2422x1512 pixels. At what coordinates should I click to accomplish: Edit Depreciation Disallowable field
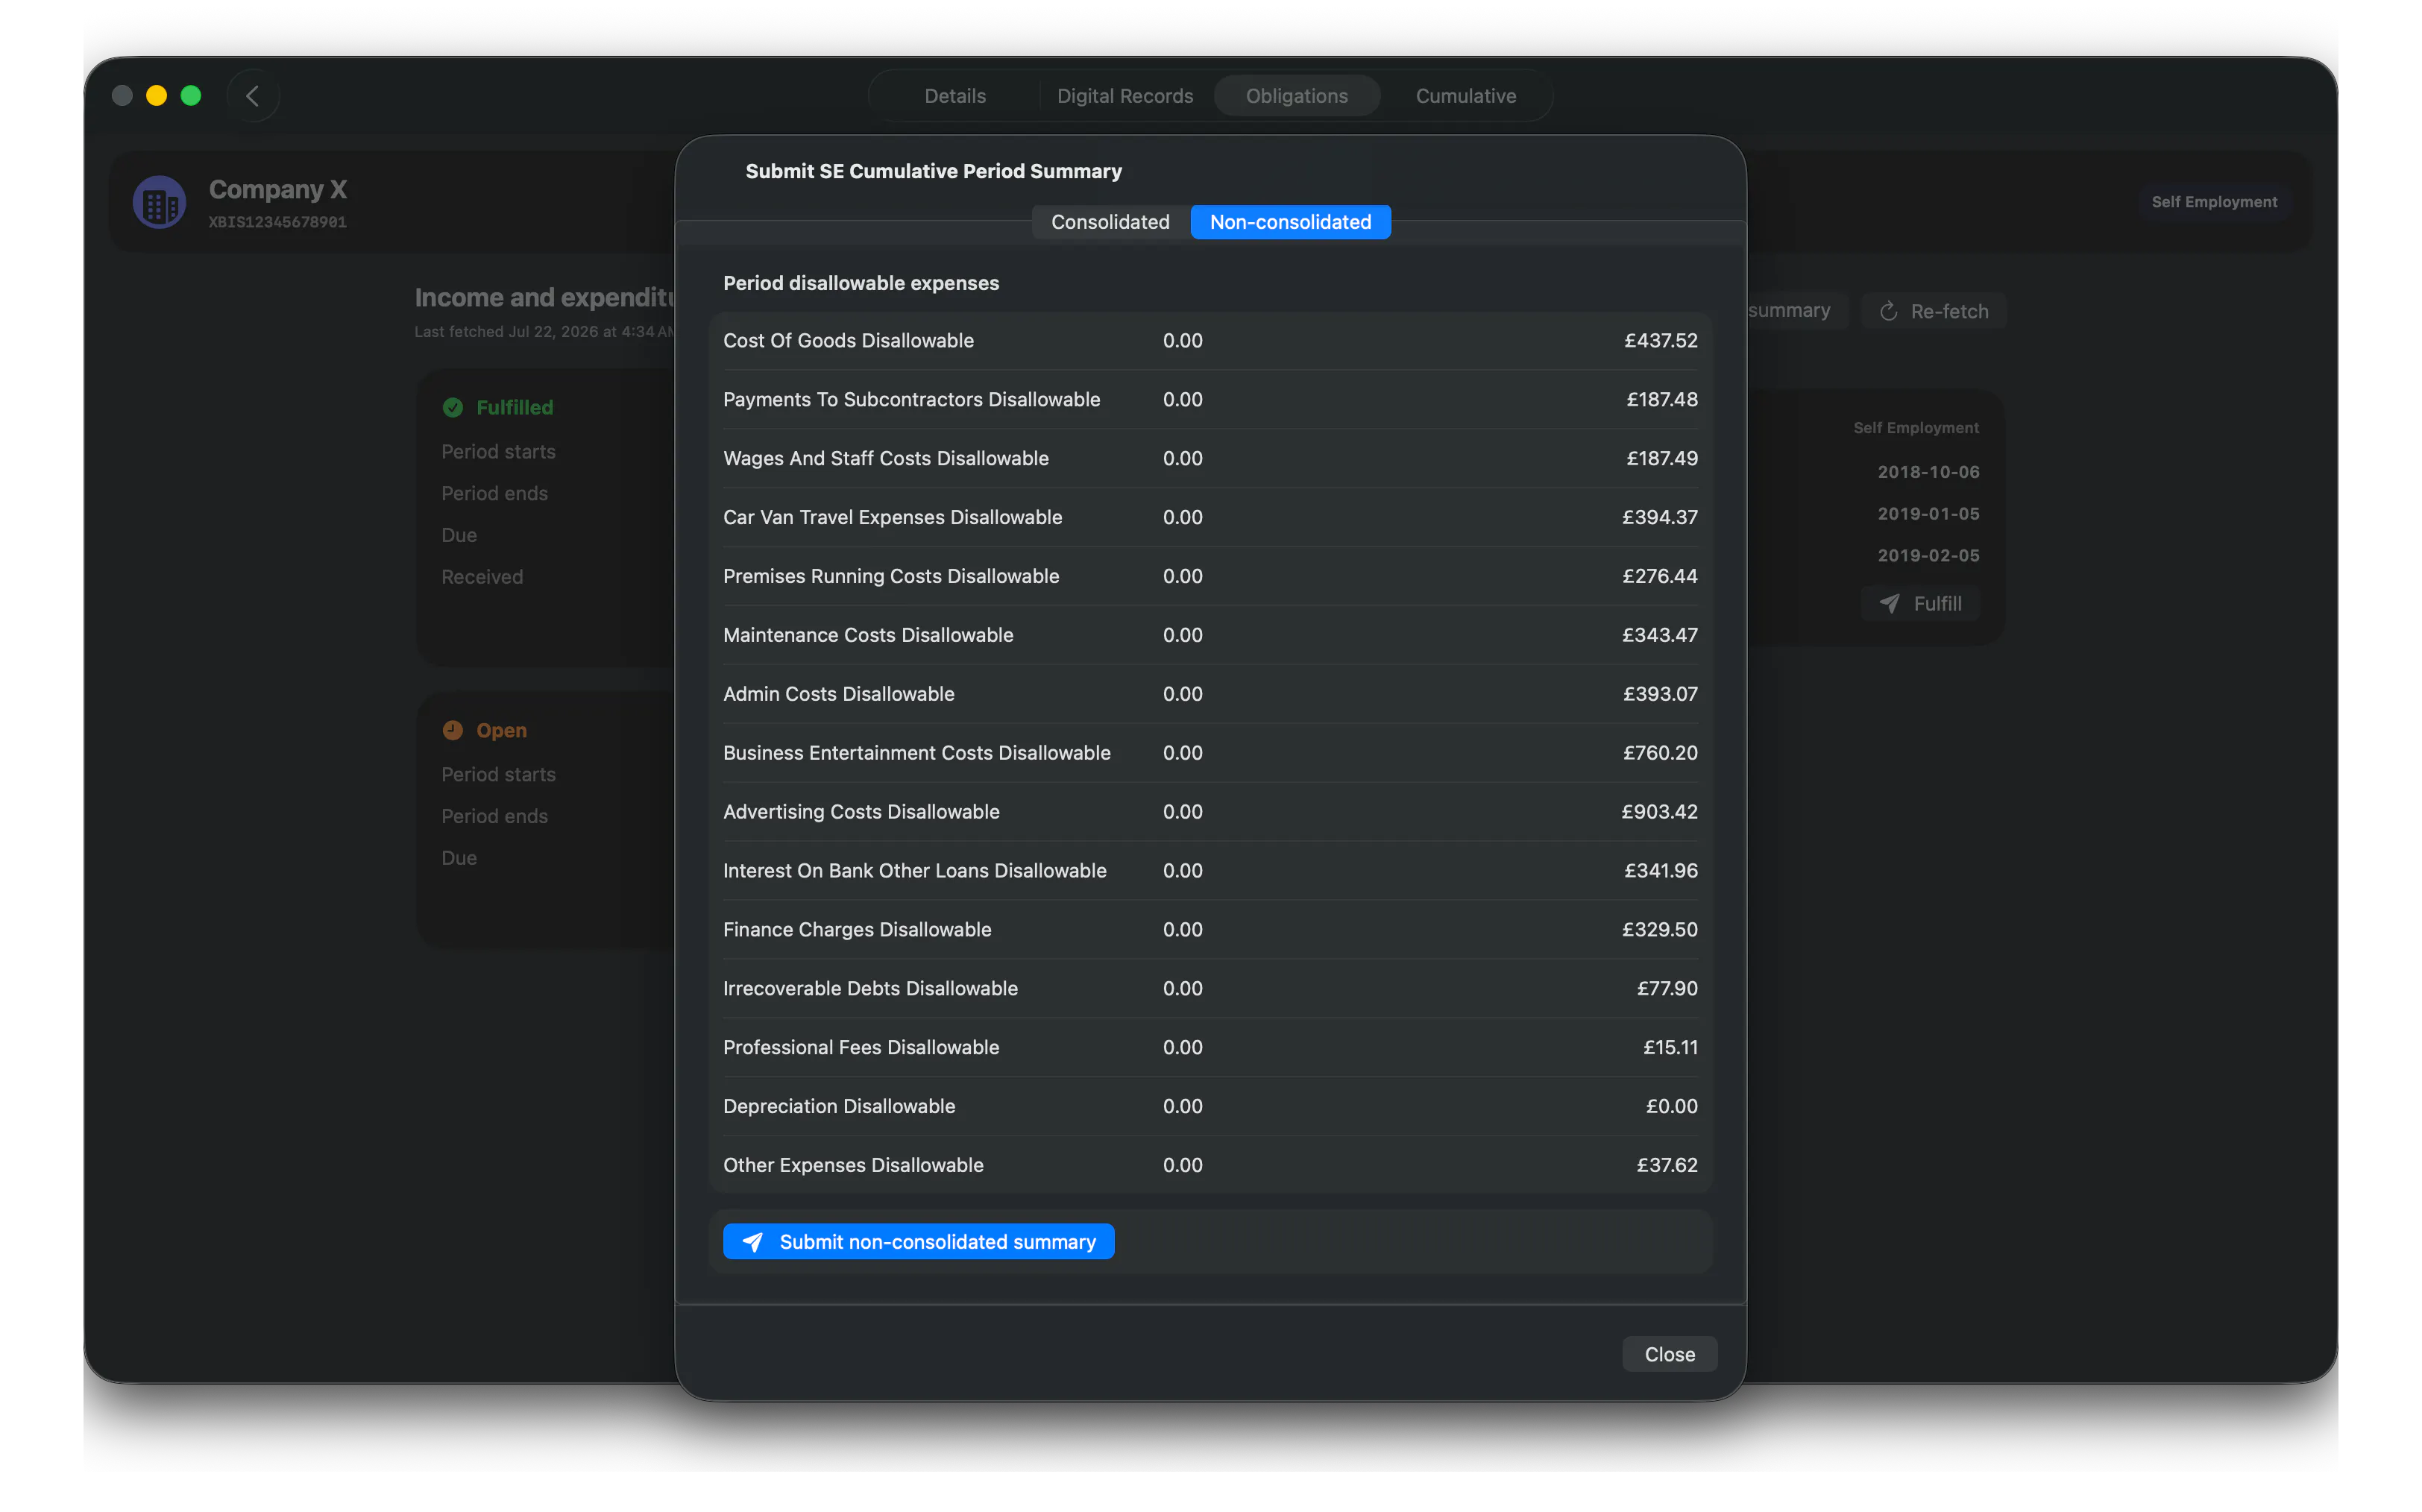[x=1182, y=1107]
